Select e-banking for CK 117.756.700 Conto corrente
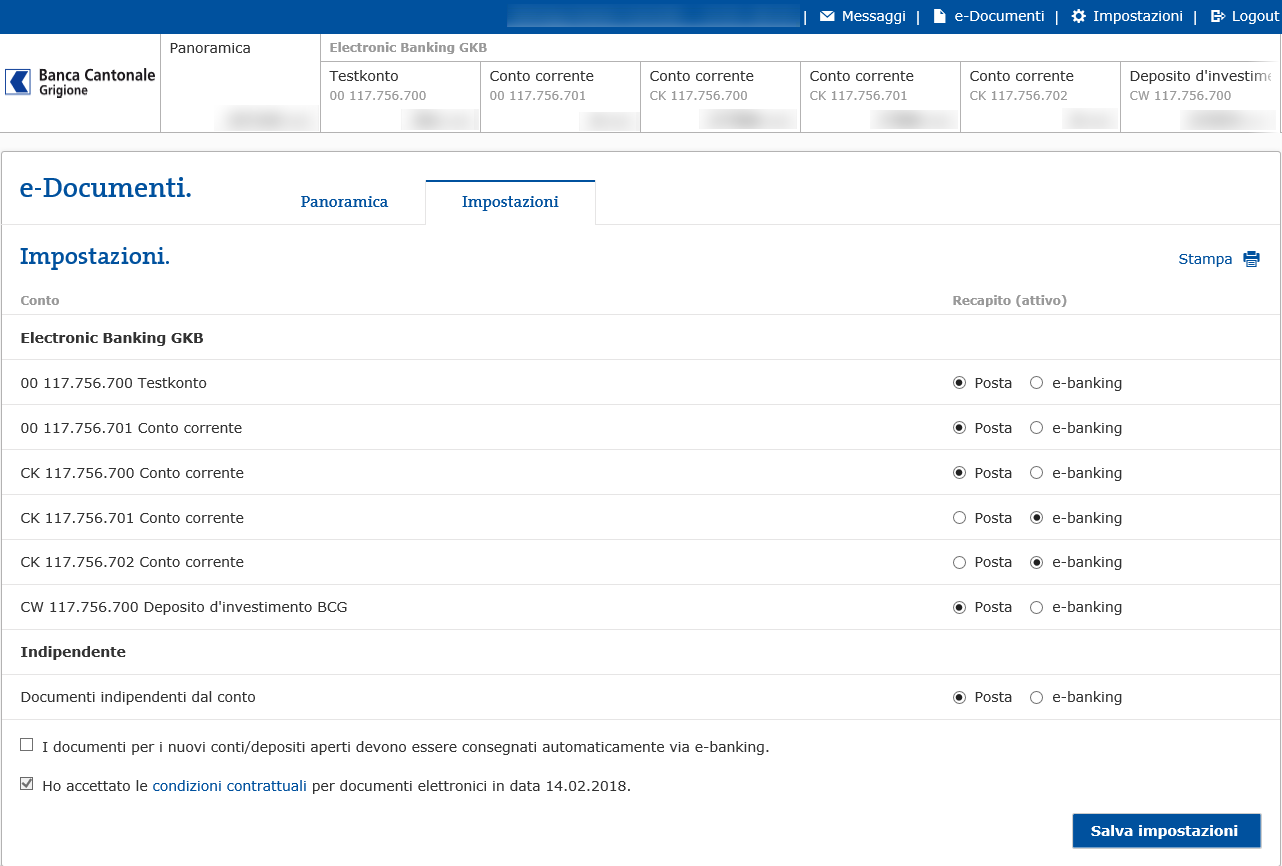This screenshot has width=1282, height=866. click(1037, 473)
